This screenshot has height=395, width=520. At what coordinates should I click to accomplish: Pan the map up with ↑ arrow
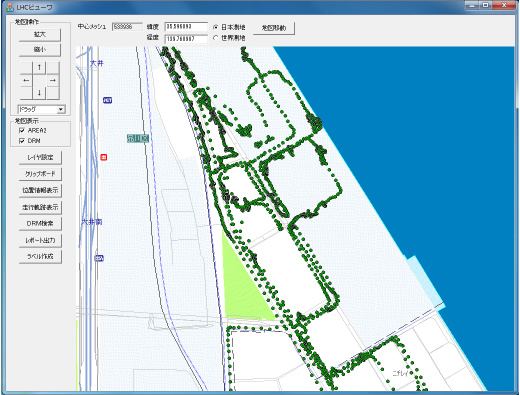[39, 68]
